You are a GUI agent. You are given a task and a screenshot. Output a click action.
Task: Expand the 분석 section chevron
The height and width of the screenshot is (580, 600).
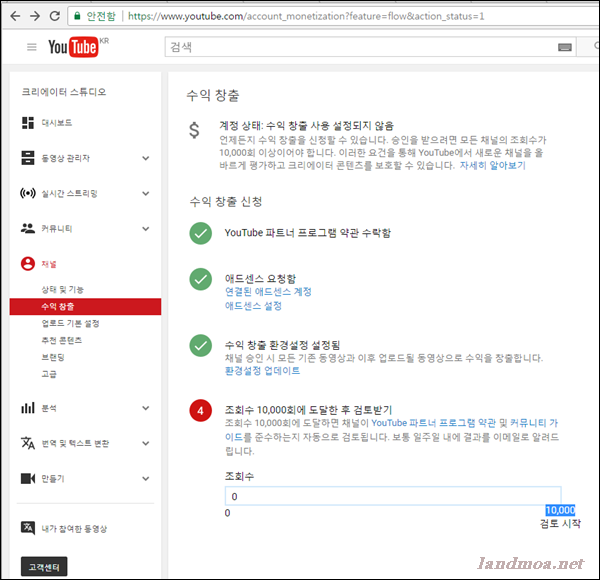[146, 408]
